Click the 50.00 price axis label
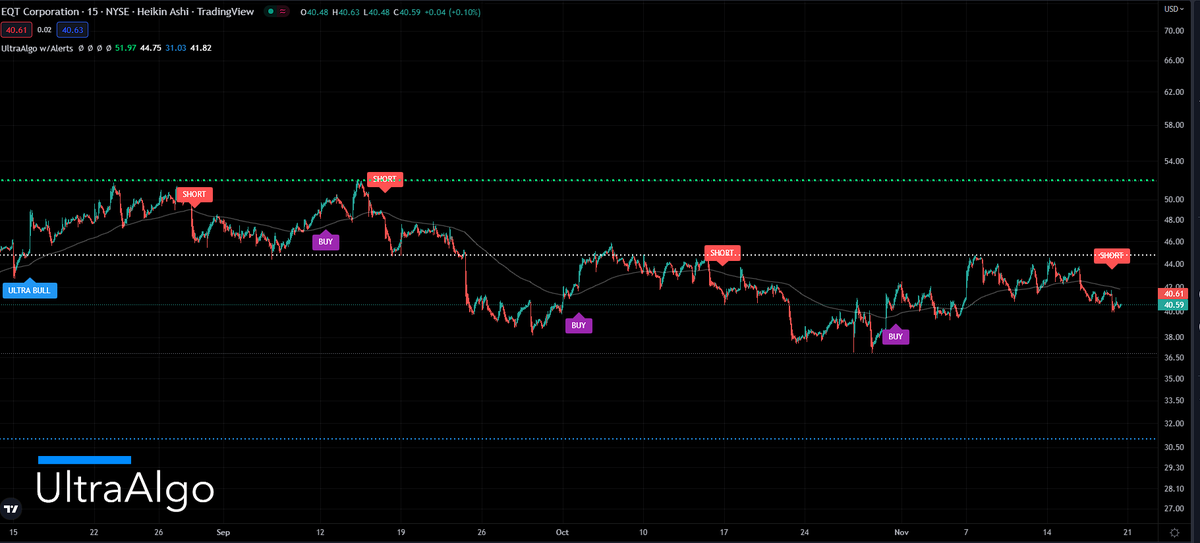 (x=1174, y=200)
